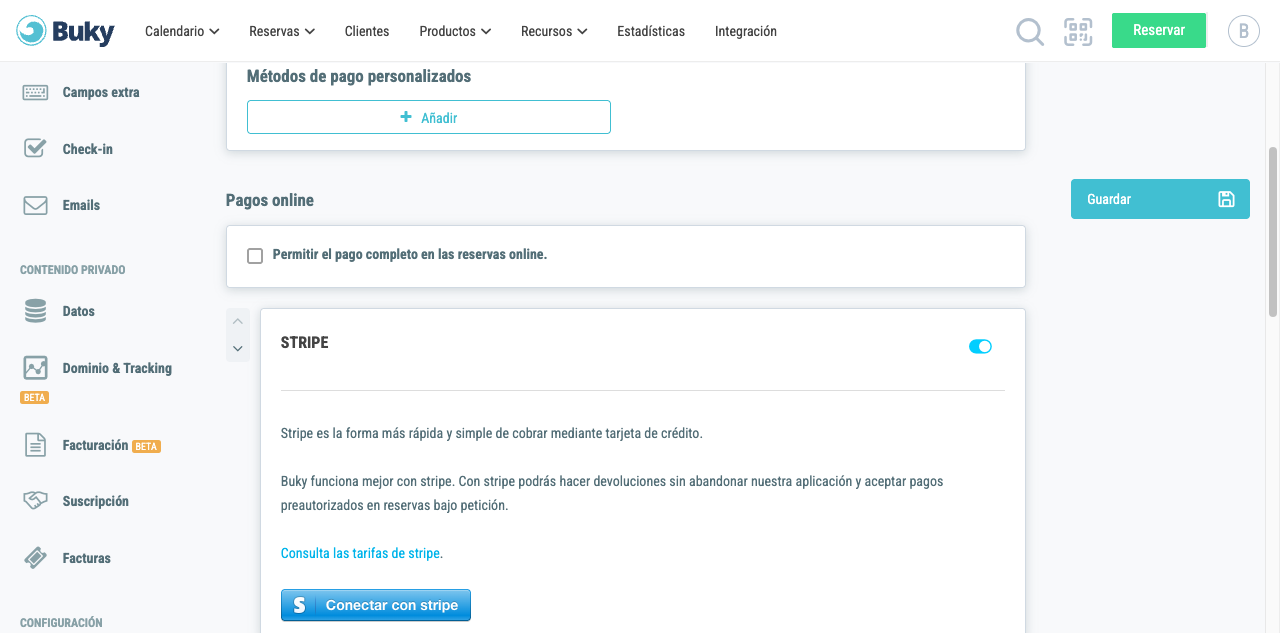Enable full payment in online bookings checkbox
This screenshot has height=633, width=1280.
click(x=255, y=256)
